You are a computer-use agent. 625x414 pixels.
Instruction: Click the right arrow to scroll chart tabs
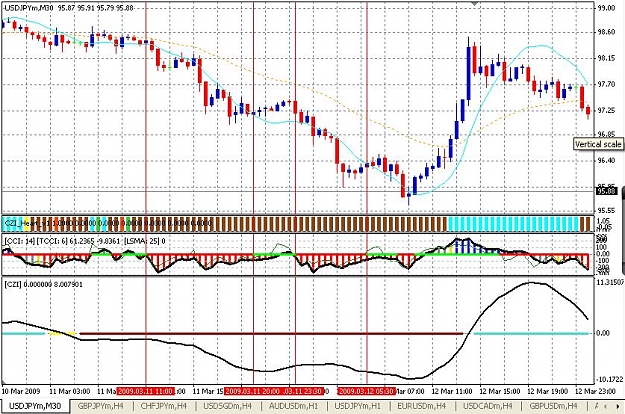(x=617, y=406)
